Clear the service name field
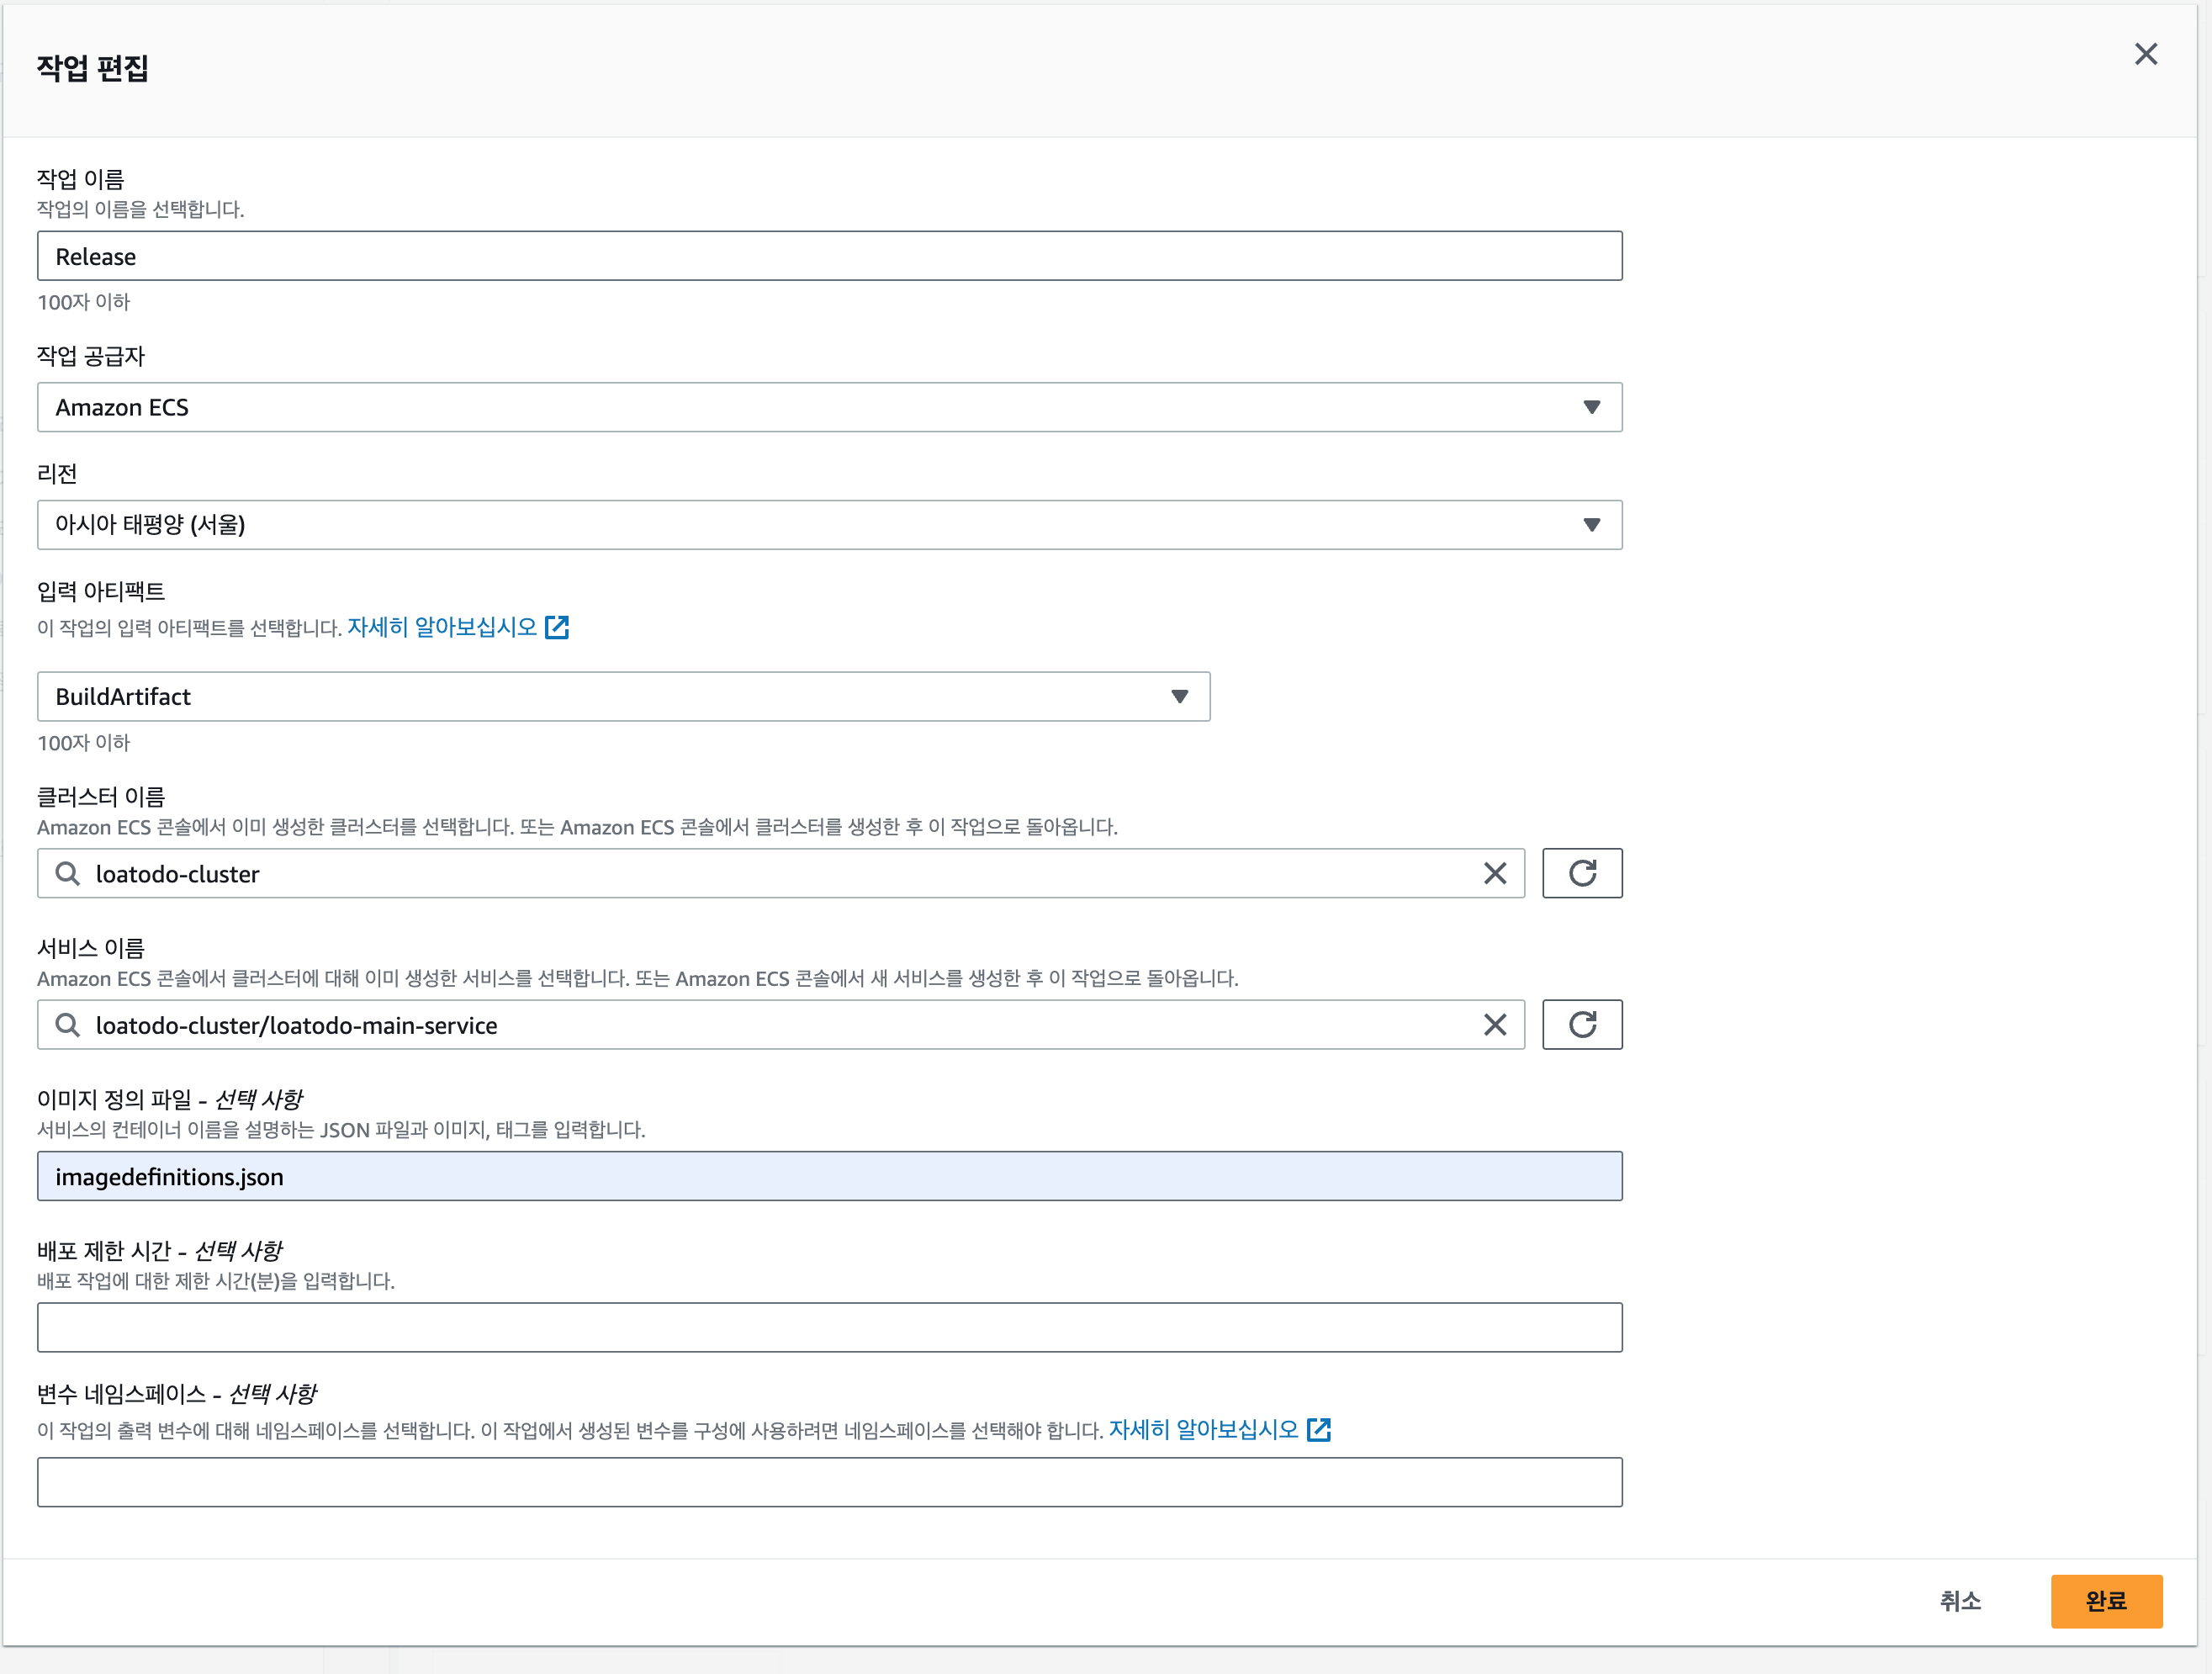 pyautogui.click(x=1494, y=1025)
